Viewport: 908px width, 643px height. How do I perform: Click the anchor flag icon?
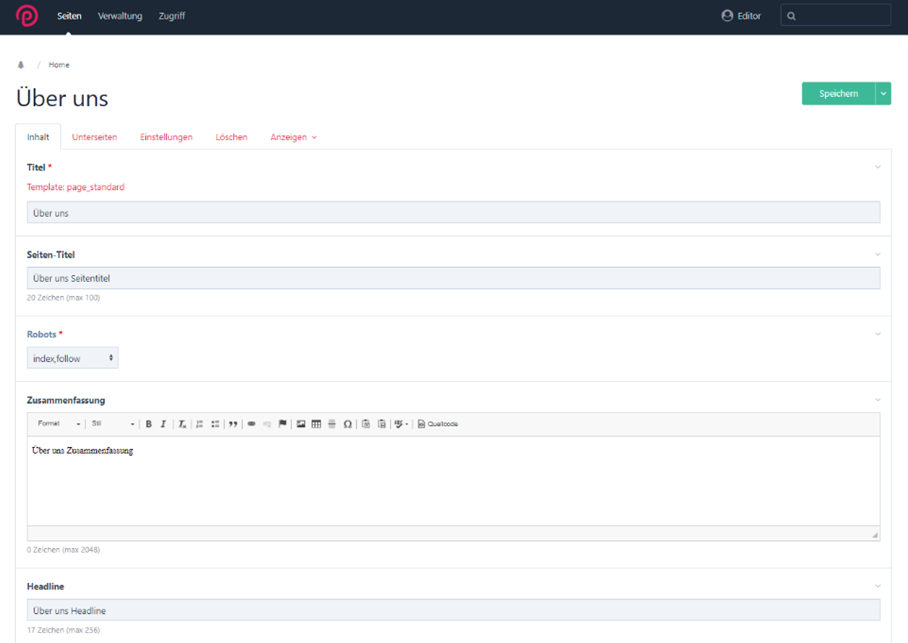point(283,424)
